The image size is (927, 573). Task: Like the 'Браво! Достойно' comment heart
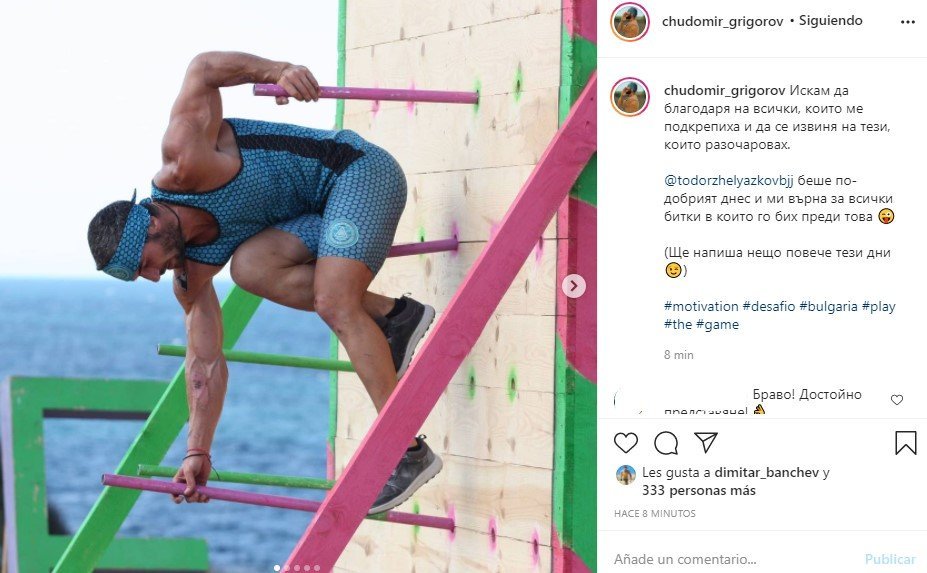click(897, 400)
